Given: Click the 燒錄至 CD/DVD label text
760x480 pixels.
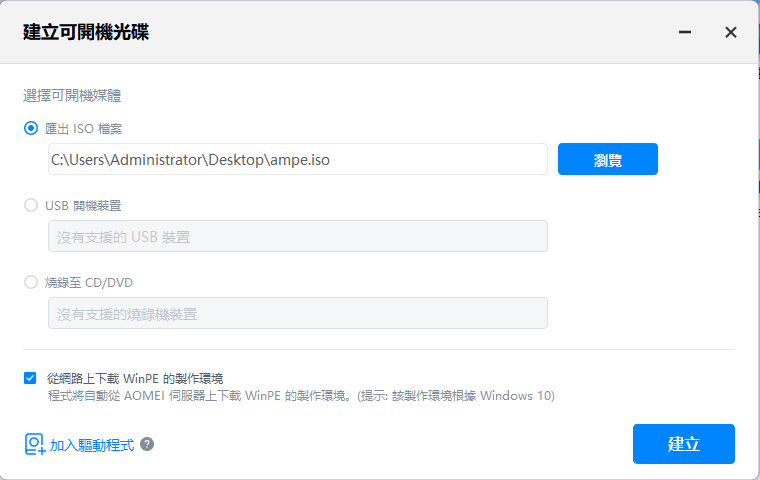Looking at the screenshot, I should 89,282.
